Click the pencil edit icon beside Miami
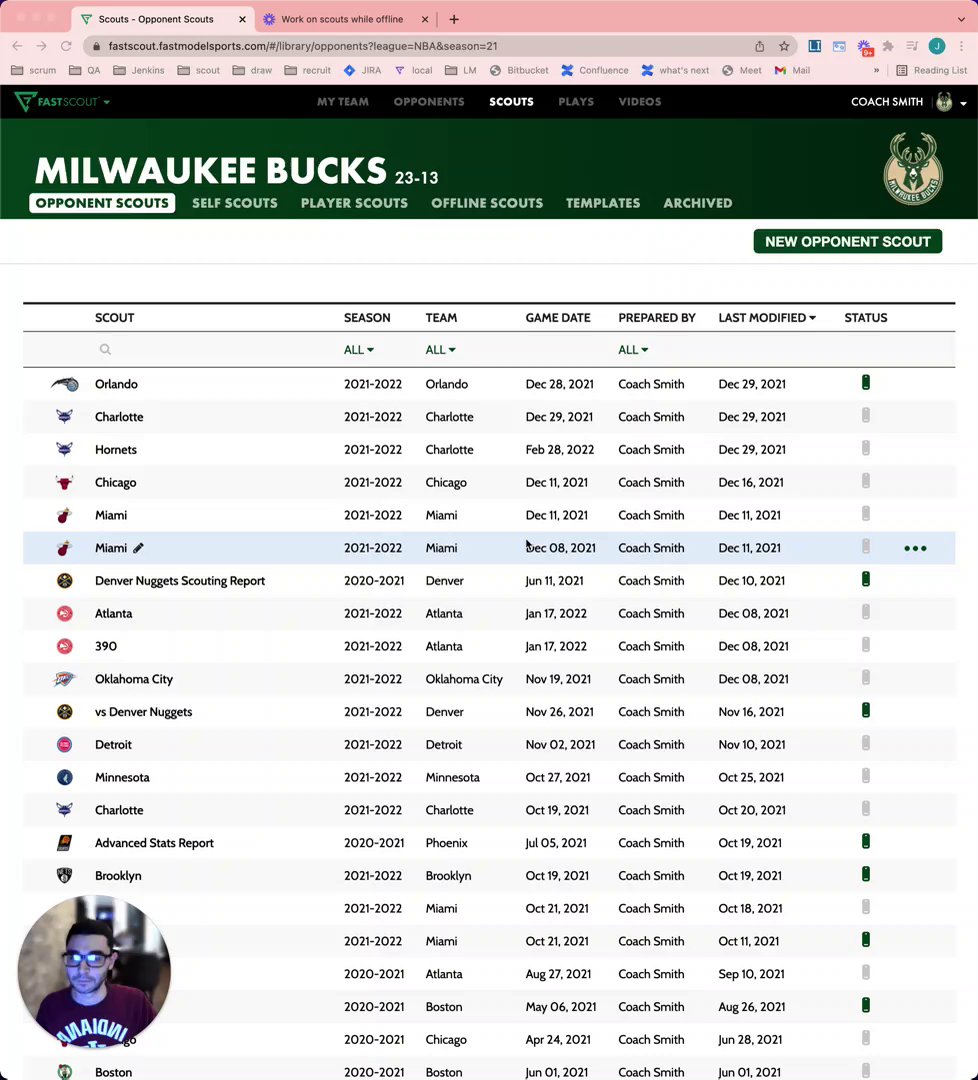Viewport: 978px width, 1080px height. point(138,548)
